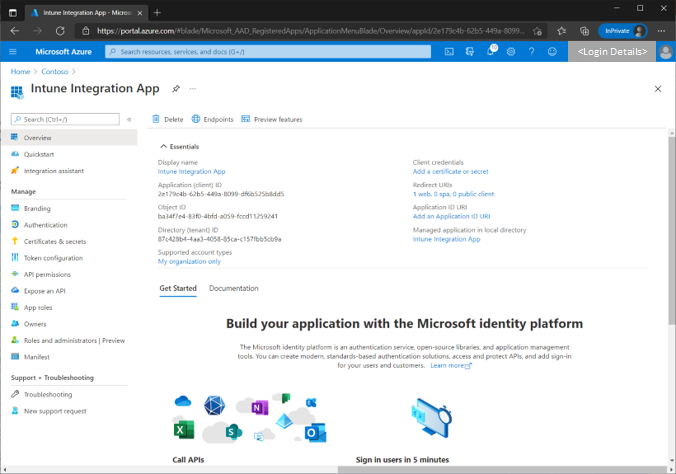
Task: Open the ellipsis menu next to app title
Action: (x=193, y=88)
